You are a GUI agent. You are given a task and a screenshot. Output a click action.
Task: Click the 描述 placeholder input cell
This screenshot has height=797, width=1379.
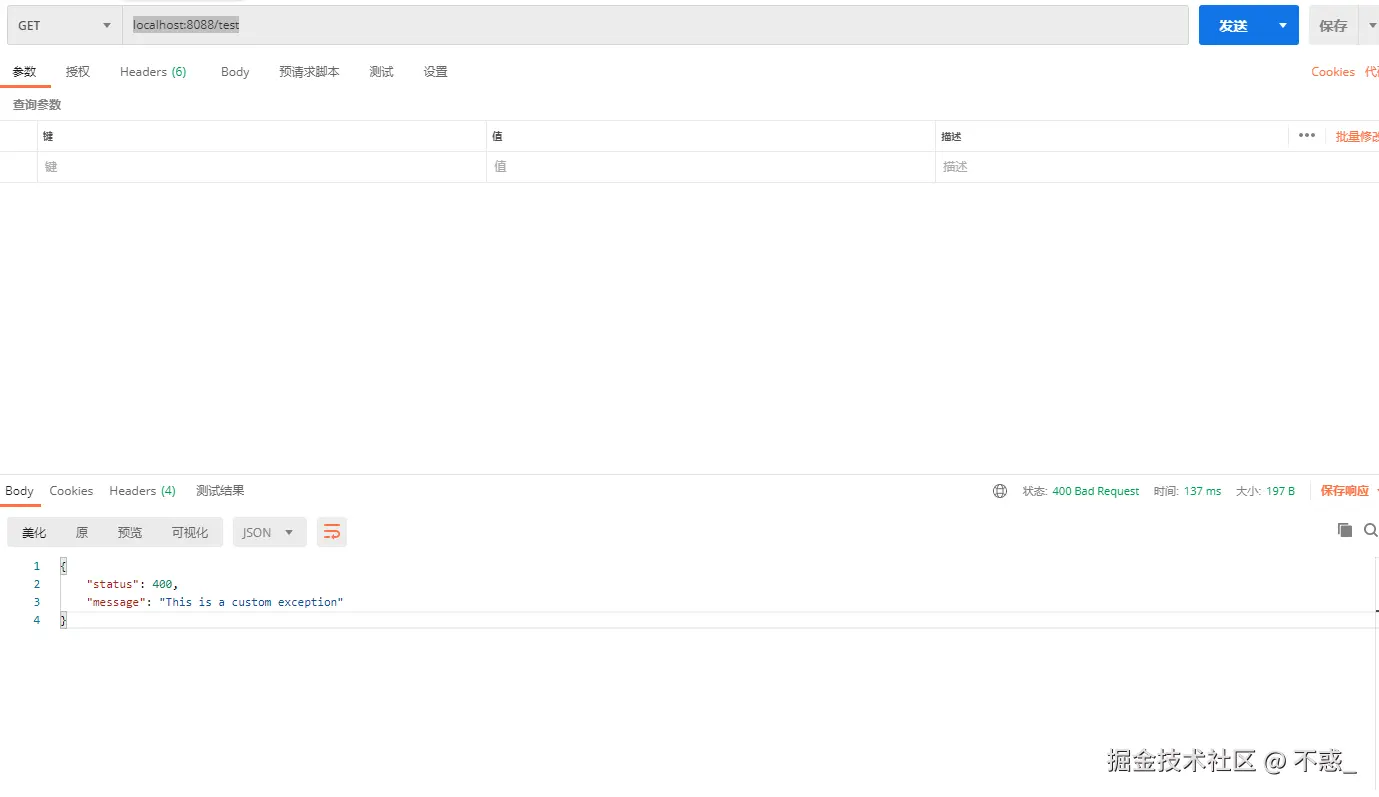1157,167
